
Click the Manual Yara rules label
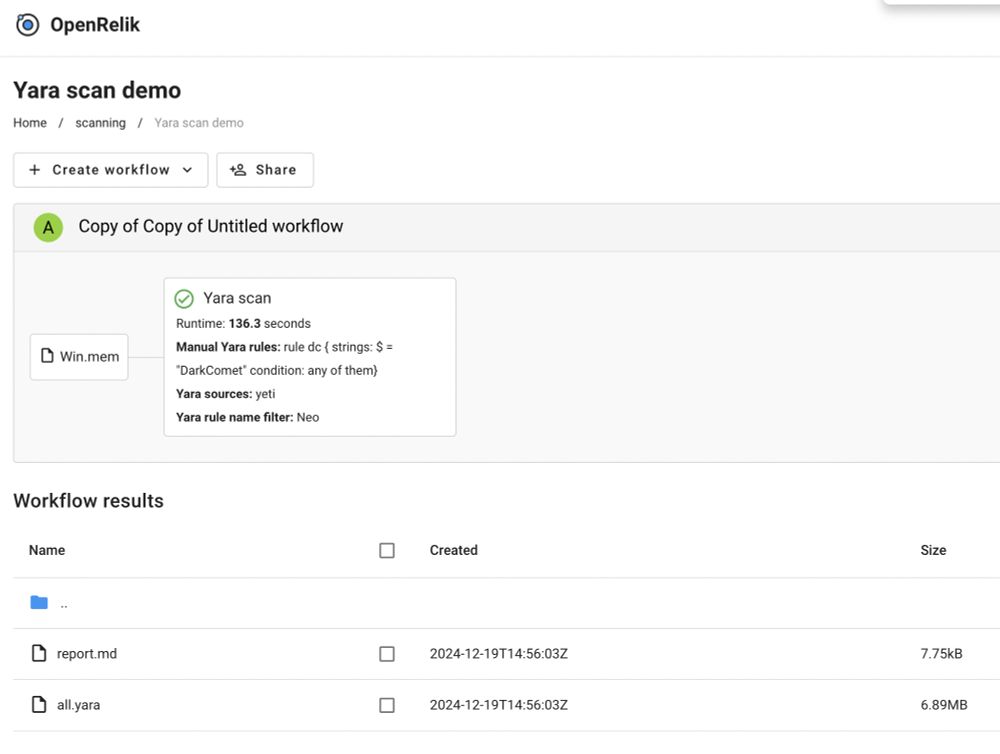228,347
